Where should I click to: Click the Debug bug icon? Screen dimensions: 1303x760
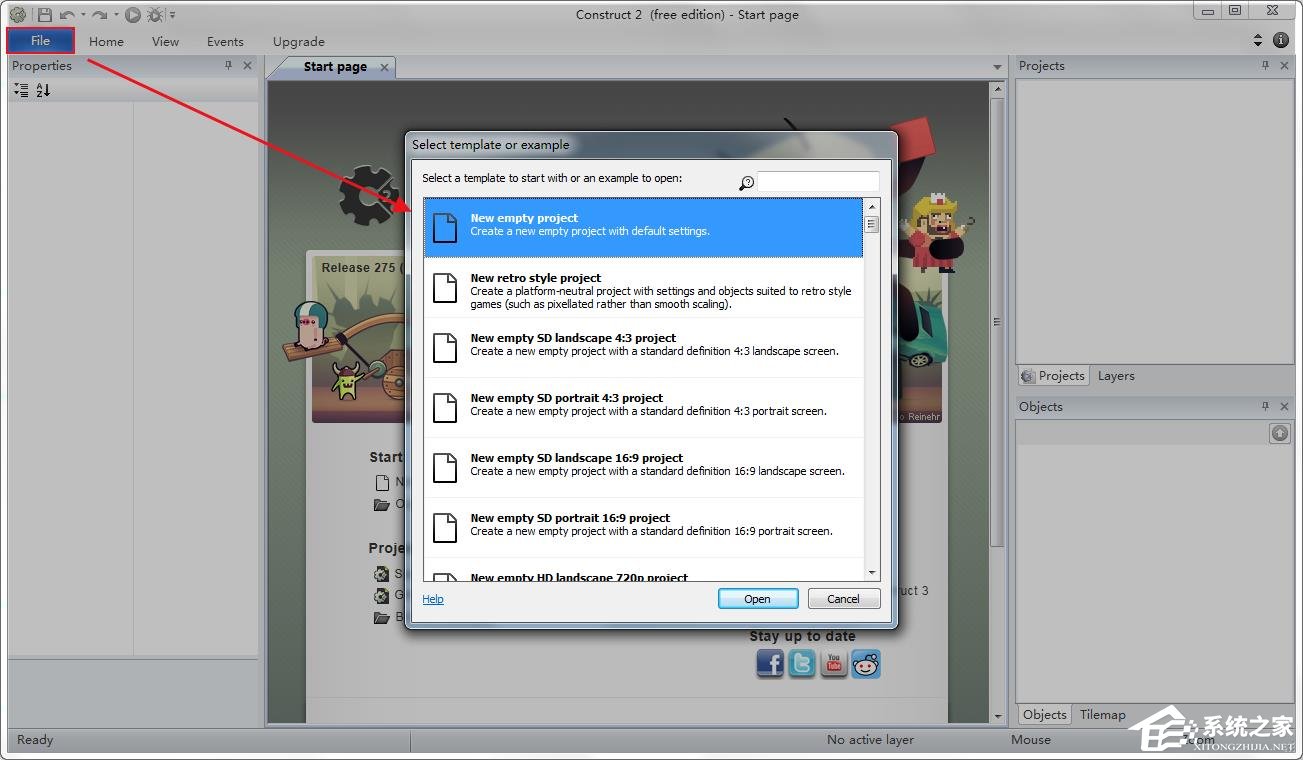[155, 15]
